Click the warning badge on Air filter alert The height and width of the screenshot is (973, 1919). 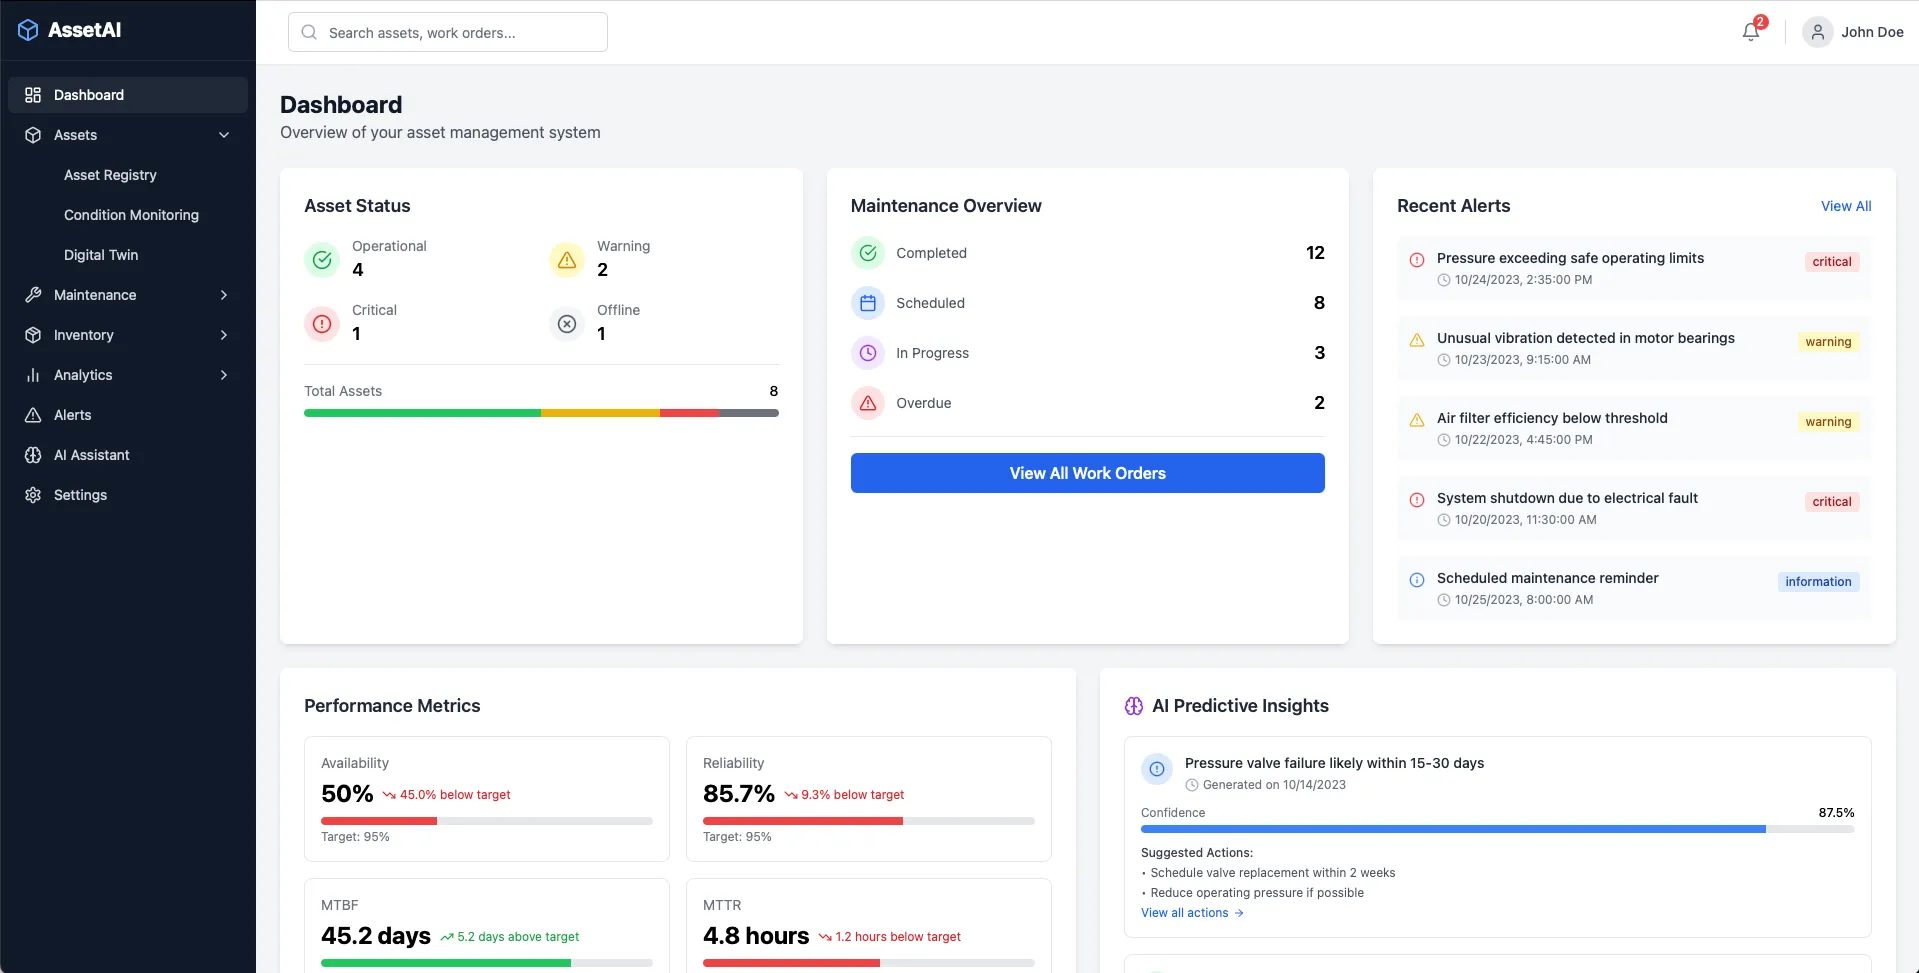[x=1828, y=422]
